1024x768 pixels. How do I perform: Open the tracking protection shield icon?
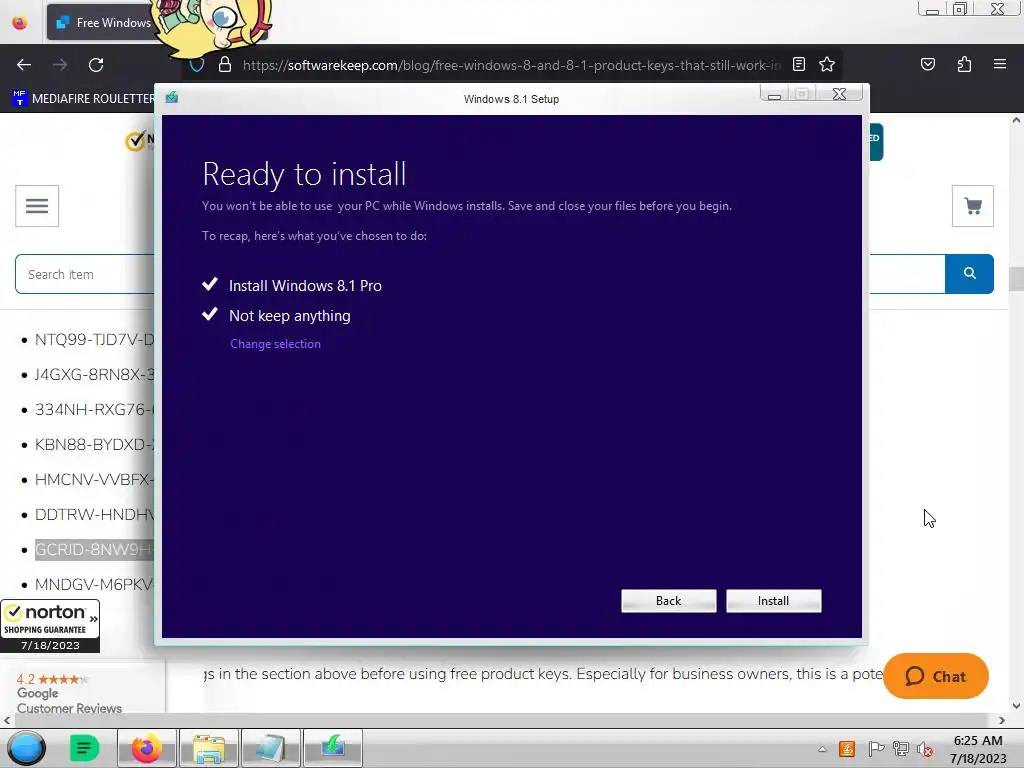[197, 65]
